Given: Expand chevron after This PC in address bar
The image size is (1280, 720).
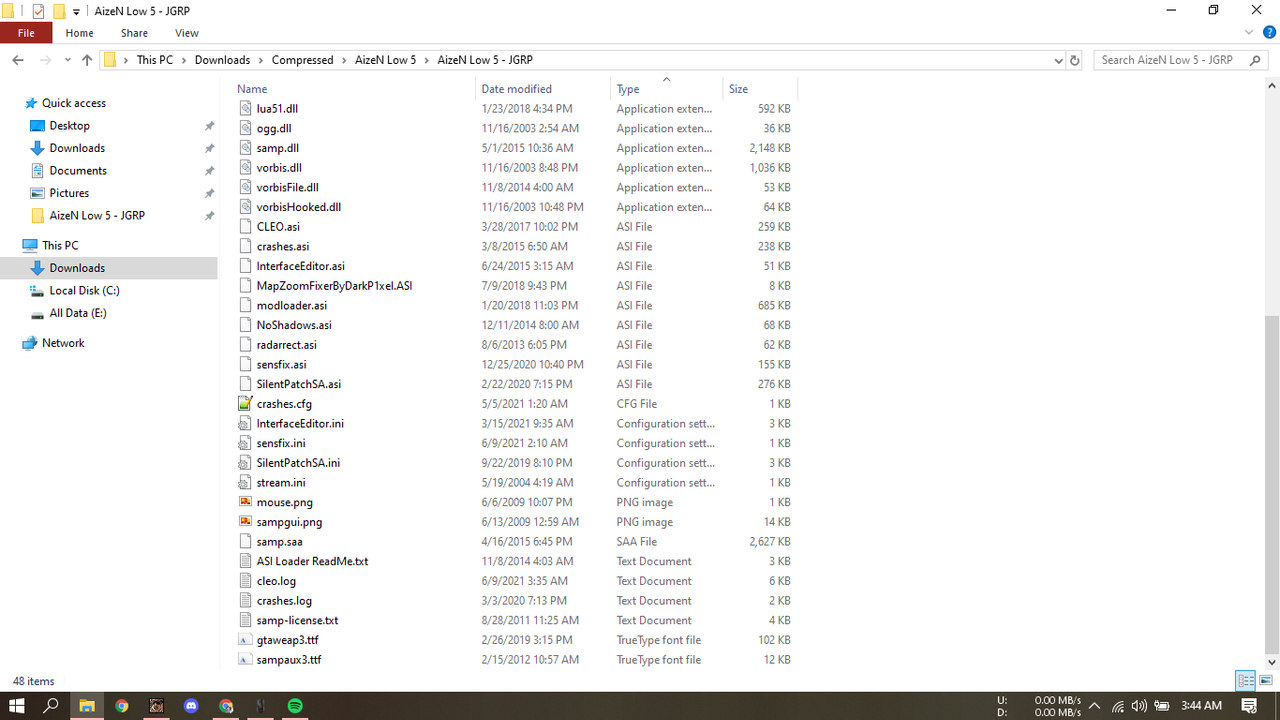Looking at the screenshot, I should tap(183, 60).
